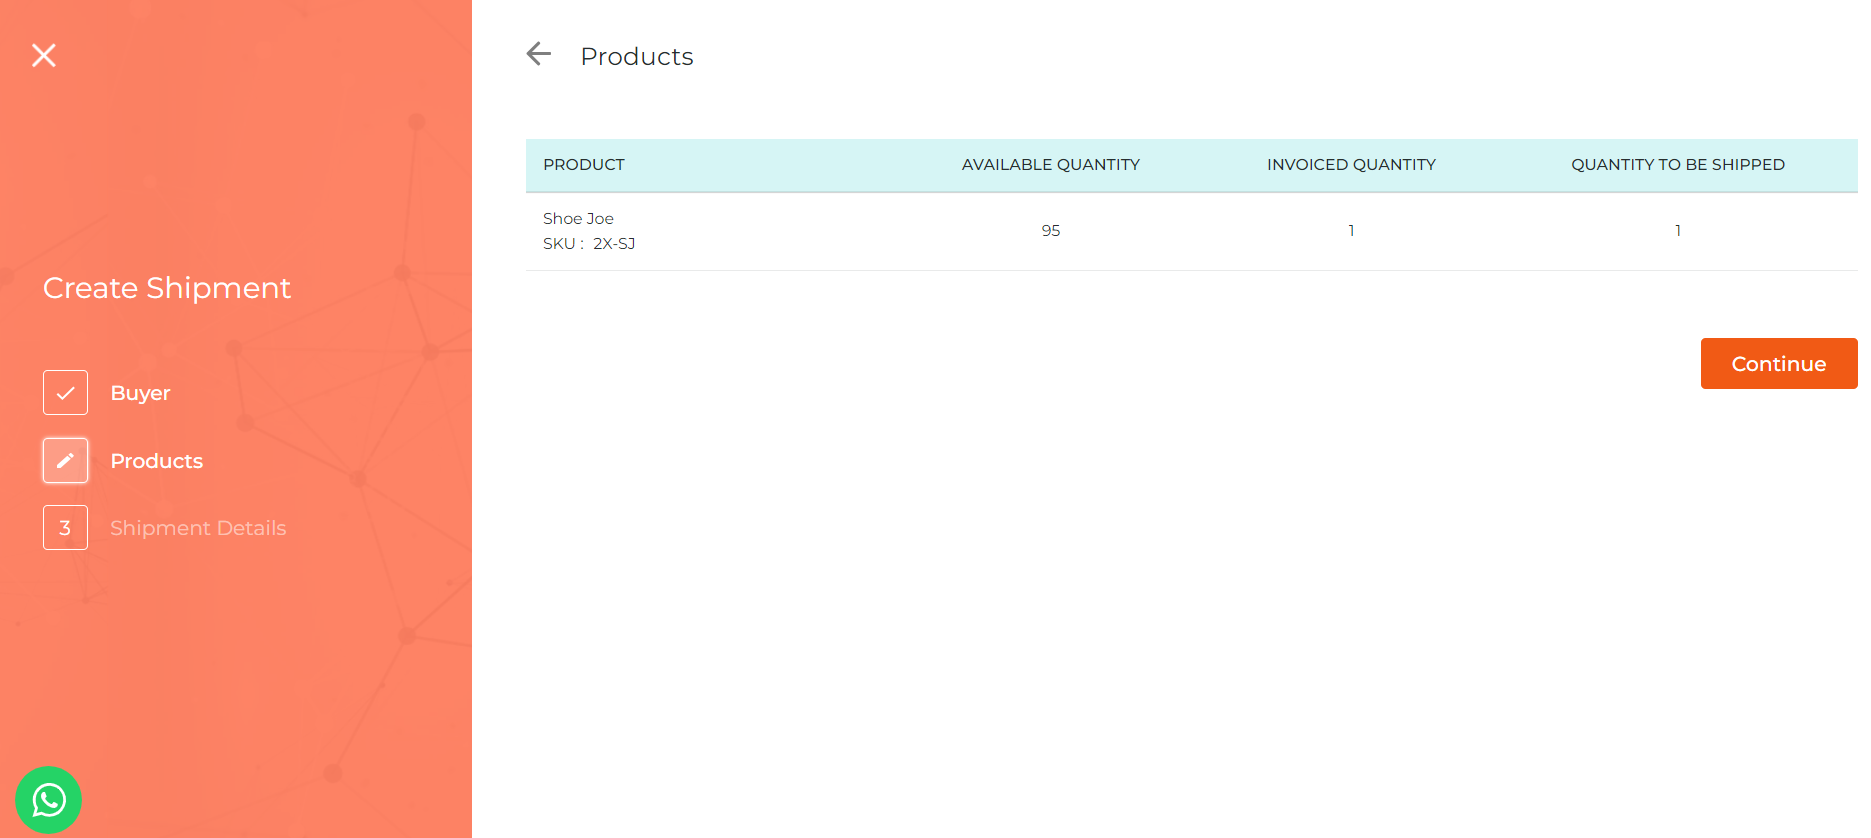This screenshot has width=1871, height=838.
Task: Click QUANTITY TO BE SHIPPED header
Action: pos(1677,165)
